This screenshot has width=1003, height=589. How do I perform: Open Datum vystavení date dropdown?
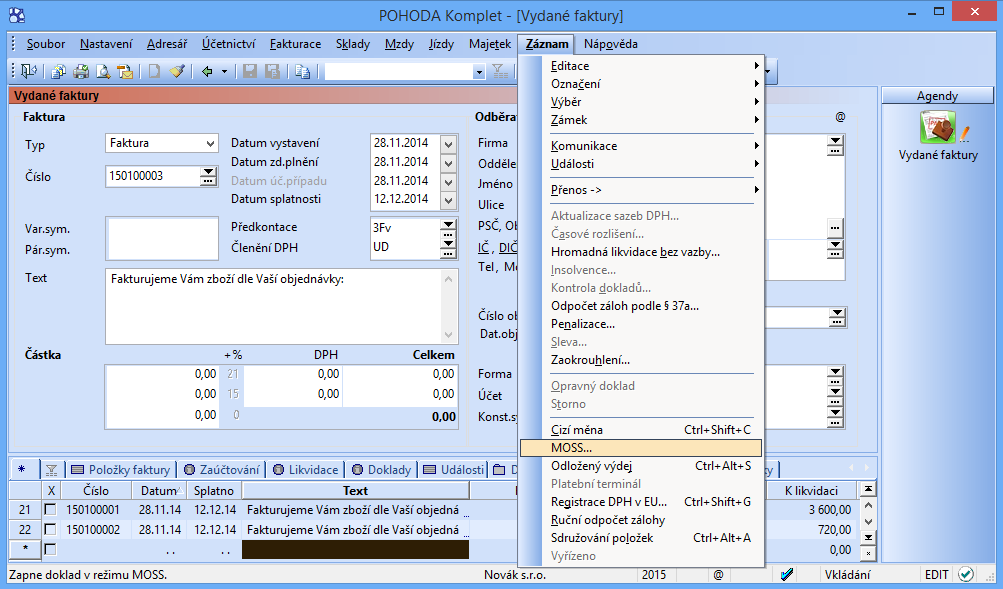[448, 144]
